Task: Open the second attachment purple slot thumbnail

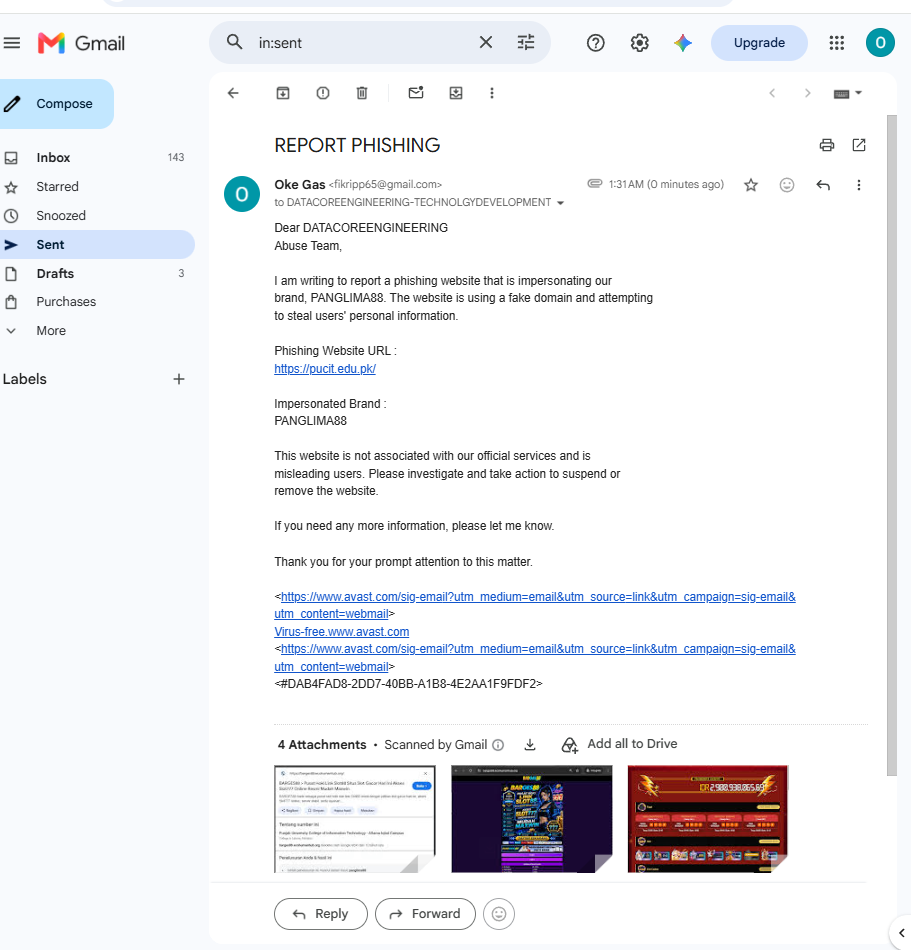Action: (531, 819)
